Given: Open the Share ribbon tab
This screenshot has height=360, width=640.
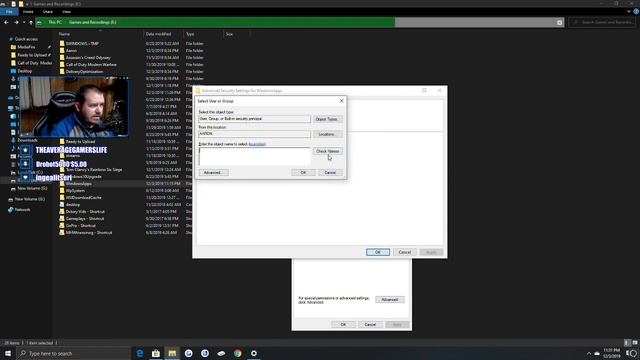Looking at the screenshot, I should click(x=48, y=12).
